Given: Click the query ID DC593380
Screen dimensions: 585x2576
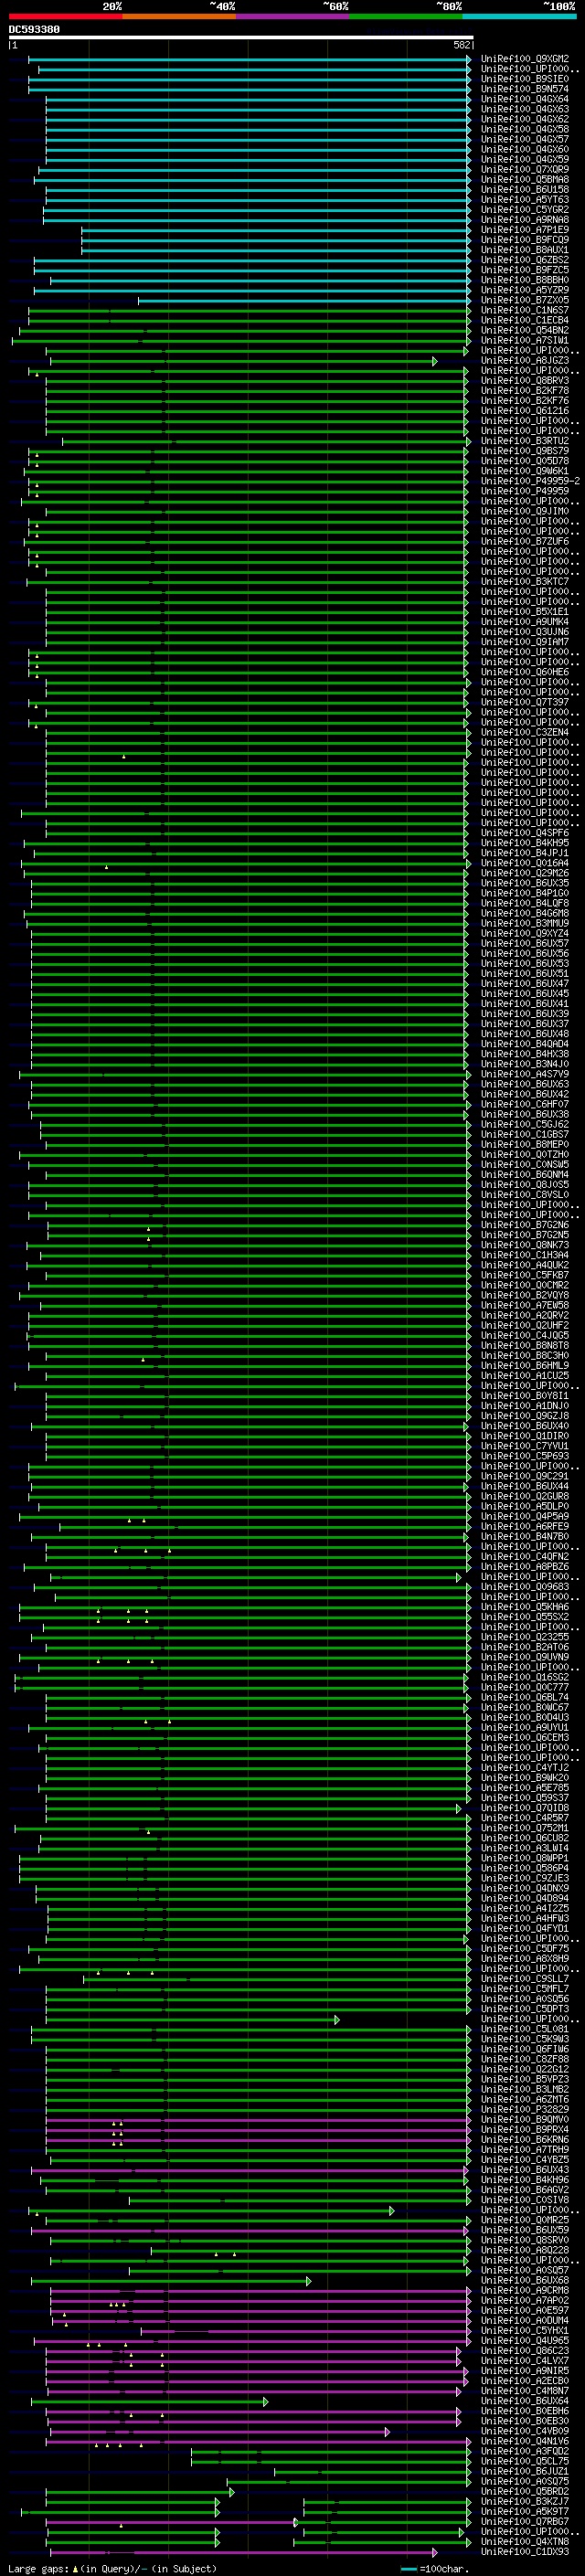Looking at the screenshot, I should [x=34, y=29].
